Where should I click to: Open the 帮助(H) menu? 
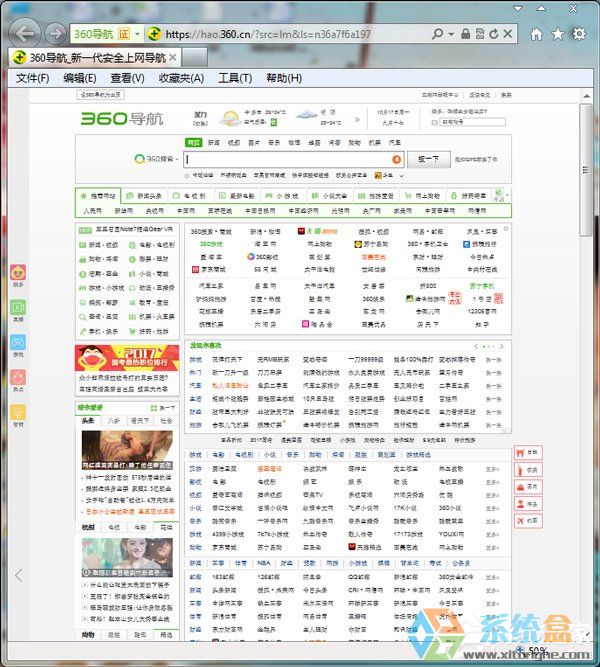(x=284, y=78)
